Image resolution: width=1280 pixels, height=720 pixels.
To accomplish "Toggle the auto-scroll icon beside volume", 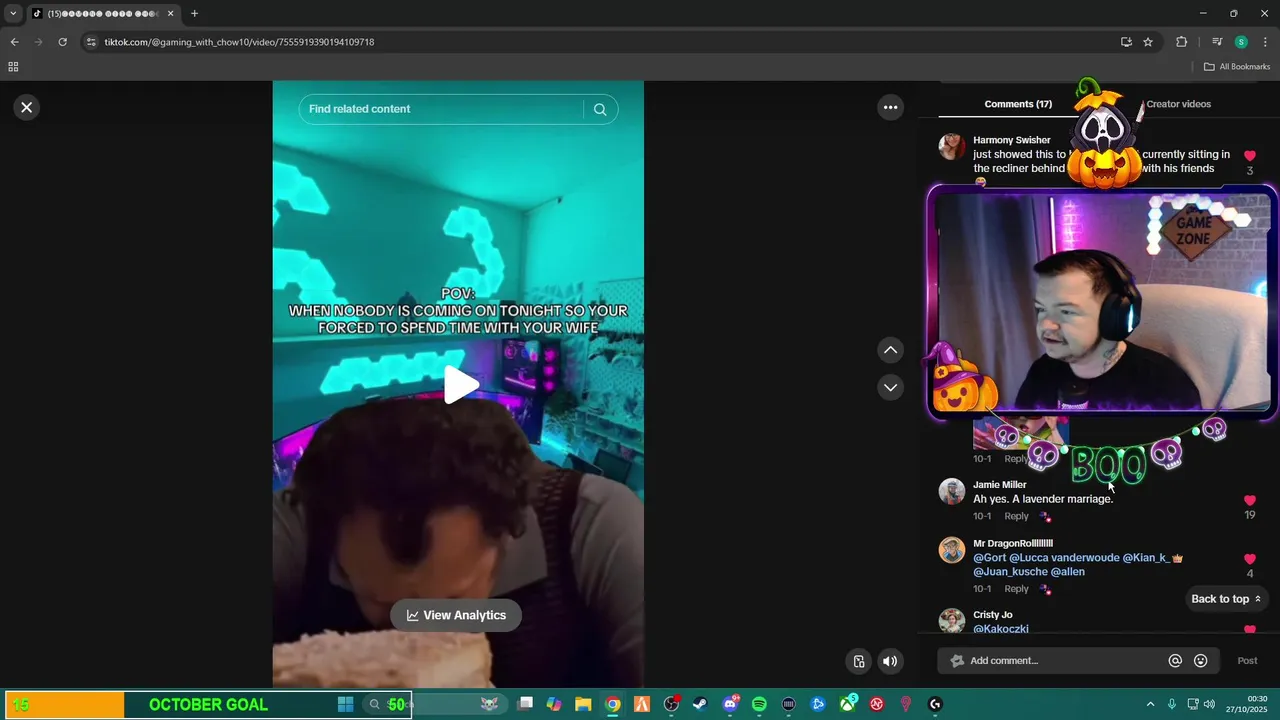I will tap(859, 661).
